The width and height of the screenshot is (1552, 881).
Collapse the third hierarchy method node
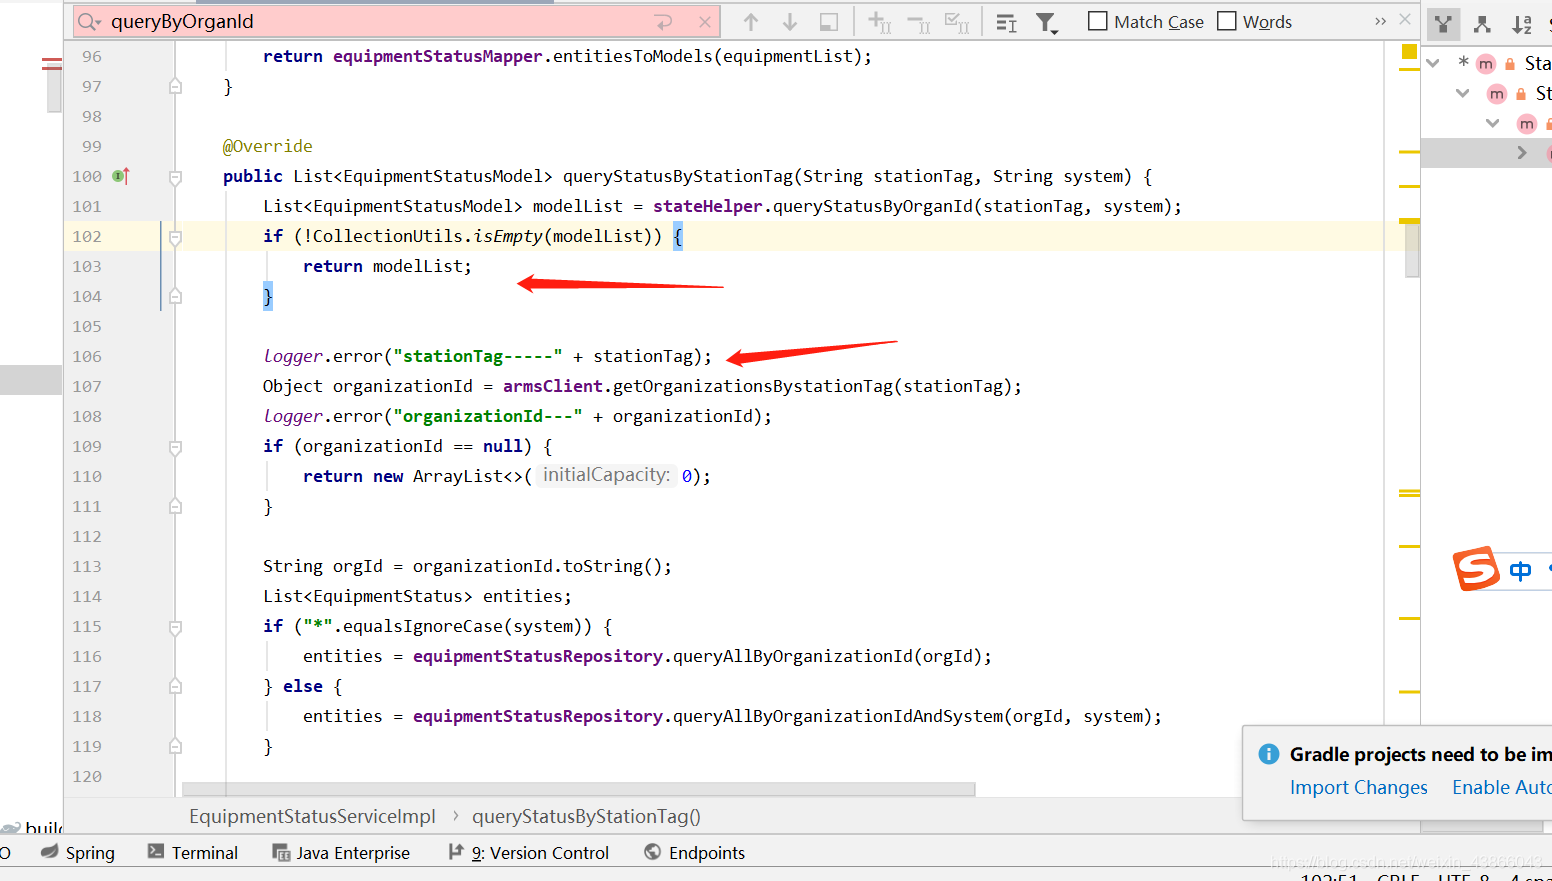pyautogui.click(x=1493, y=123)
